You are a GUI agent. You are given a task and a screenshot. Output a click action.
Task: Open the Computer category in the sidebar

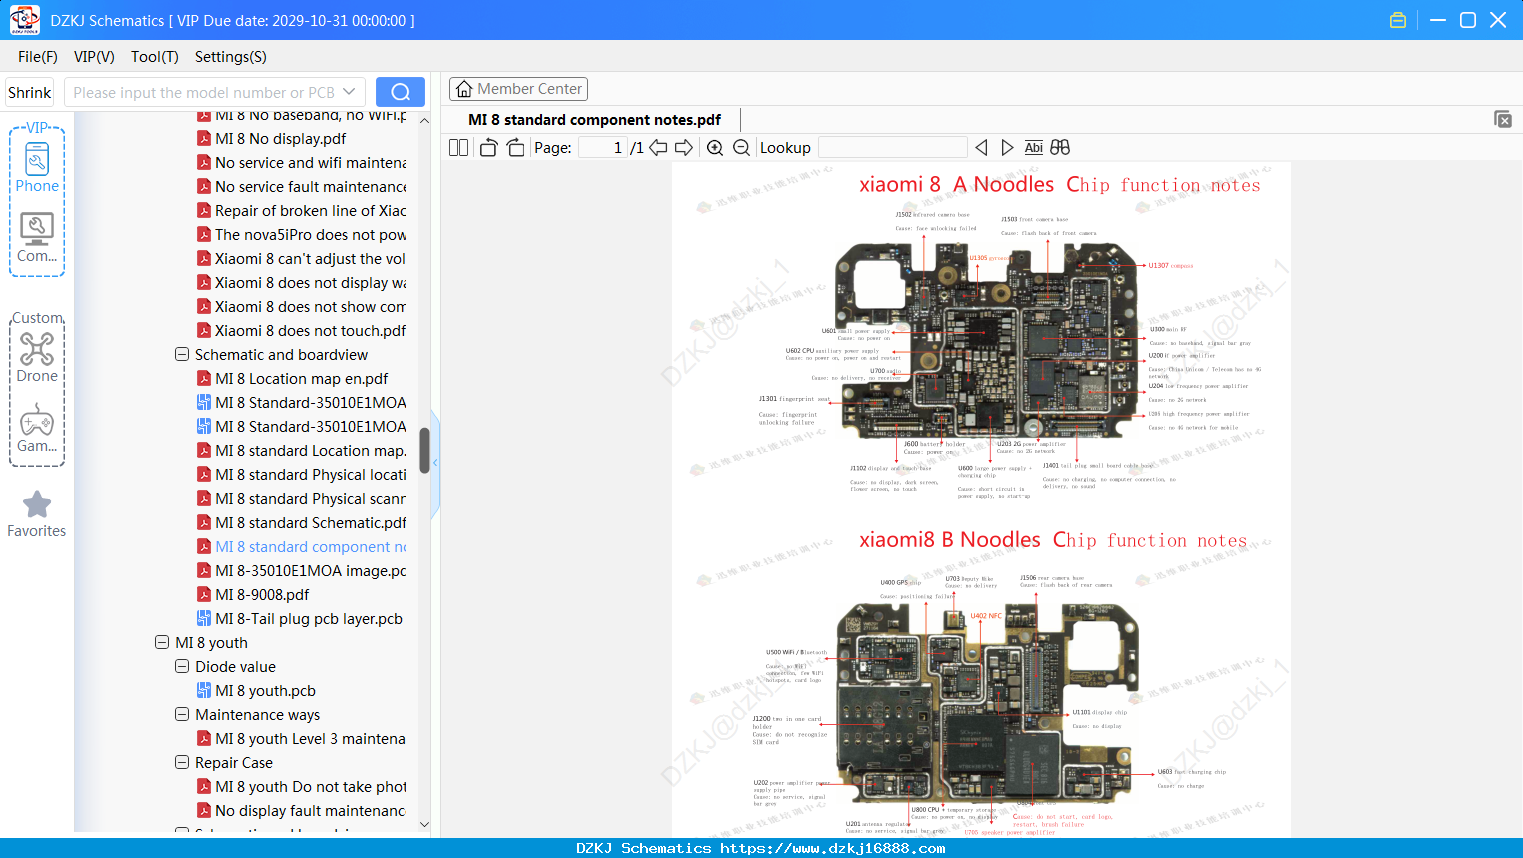click(x=37, y=238)
